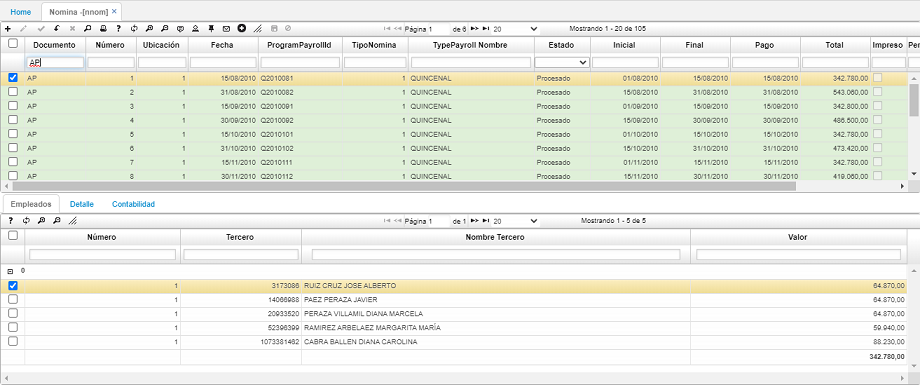Open page size dropdown in Empleados grid
Screen dimensions: 920x387
tap(515, 221)
